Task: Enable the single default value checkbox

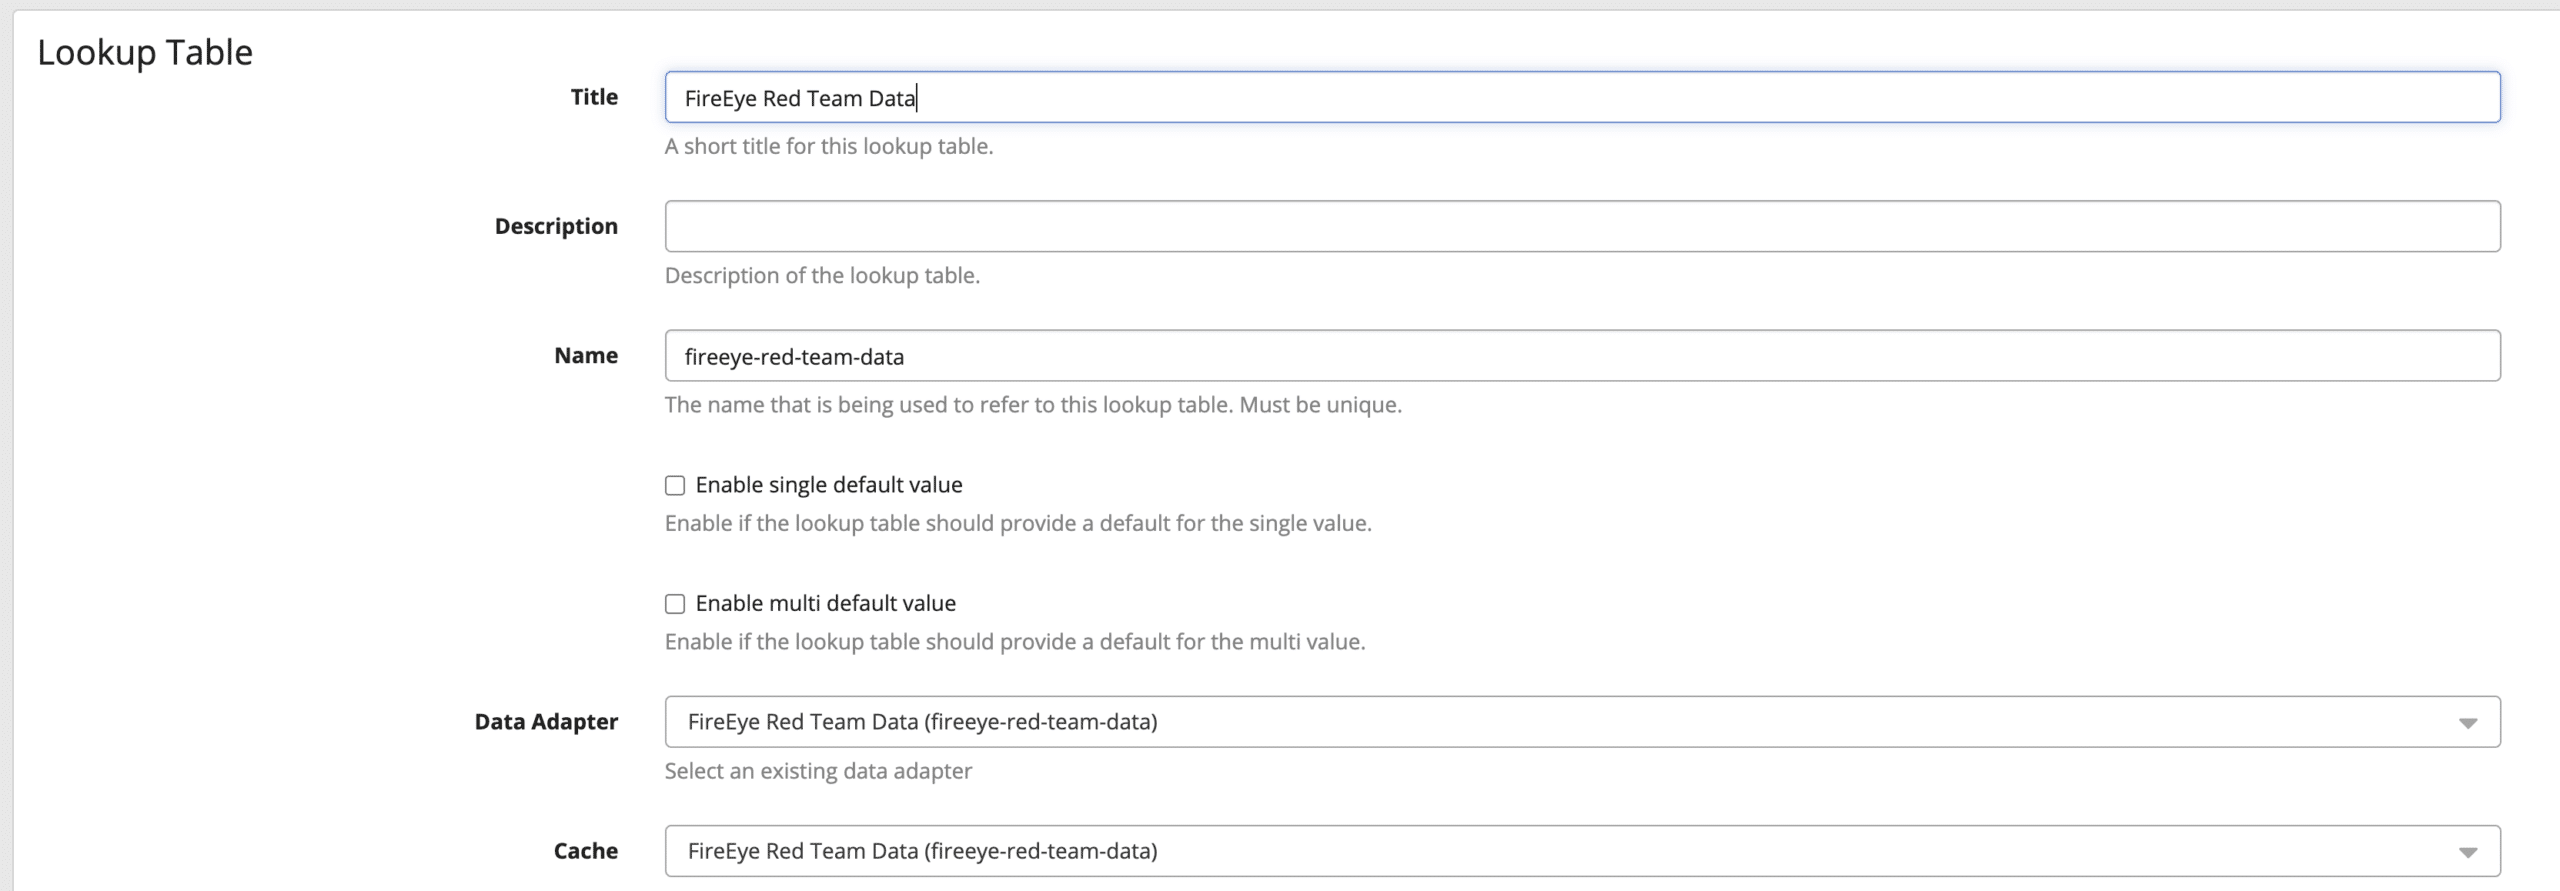Action: coord(675,486)
